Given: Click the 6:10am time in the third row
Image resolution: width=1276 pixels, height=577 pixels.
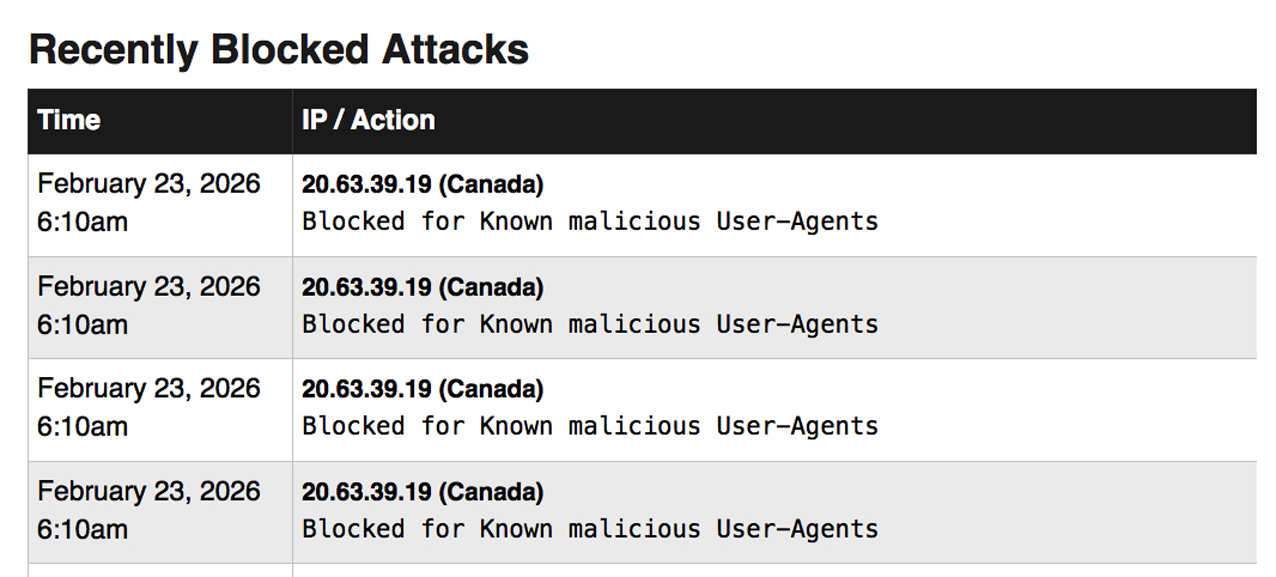Looking at the screenshot, I should 82,427.
